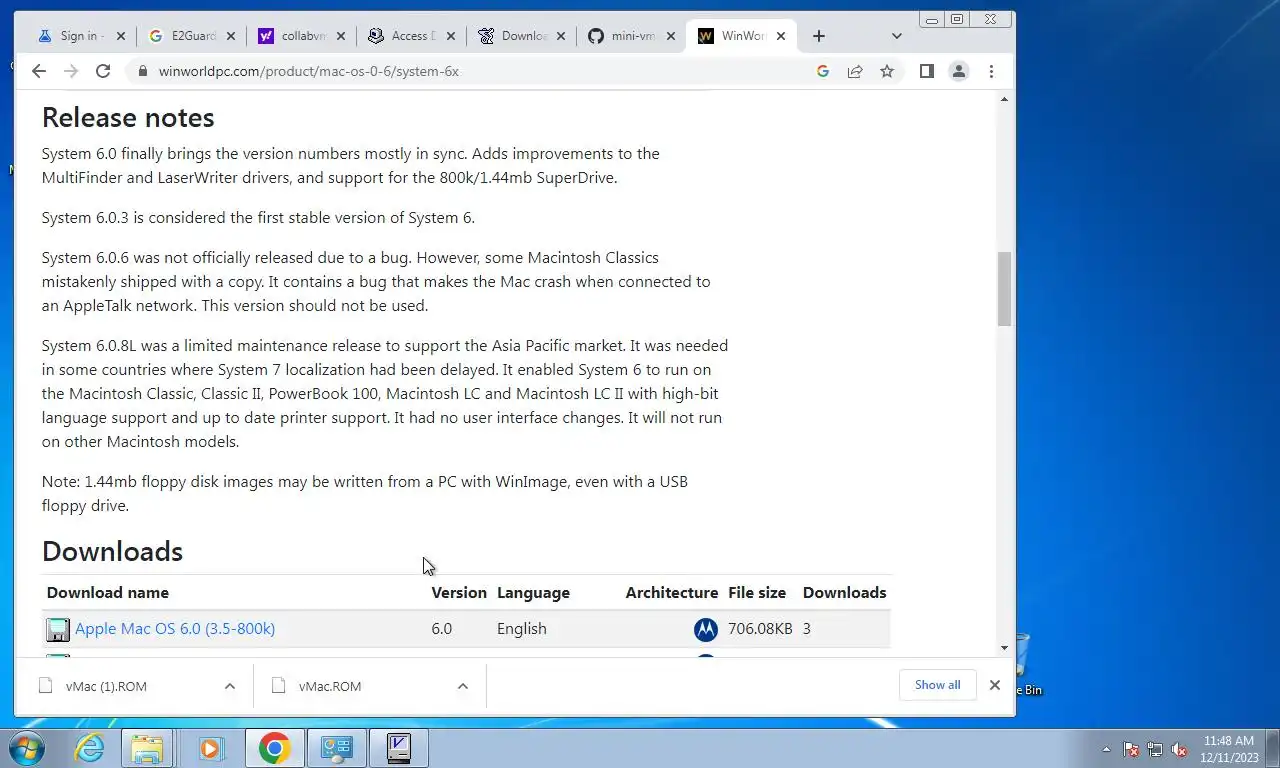This screenshot has width=1280, height=768.
Task: Click the muted volume tray icon
Action: (x=1179, y=749)
